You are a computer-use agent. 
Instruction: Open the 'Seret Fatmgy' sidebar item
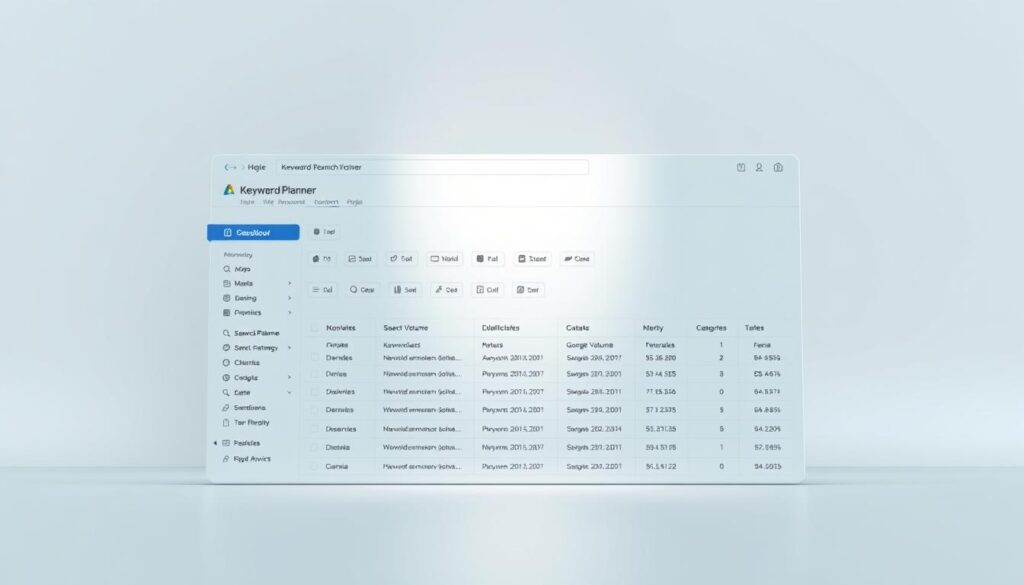point(251,348)
